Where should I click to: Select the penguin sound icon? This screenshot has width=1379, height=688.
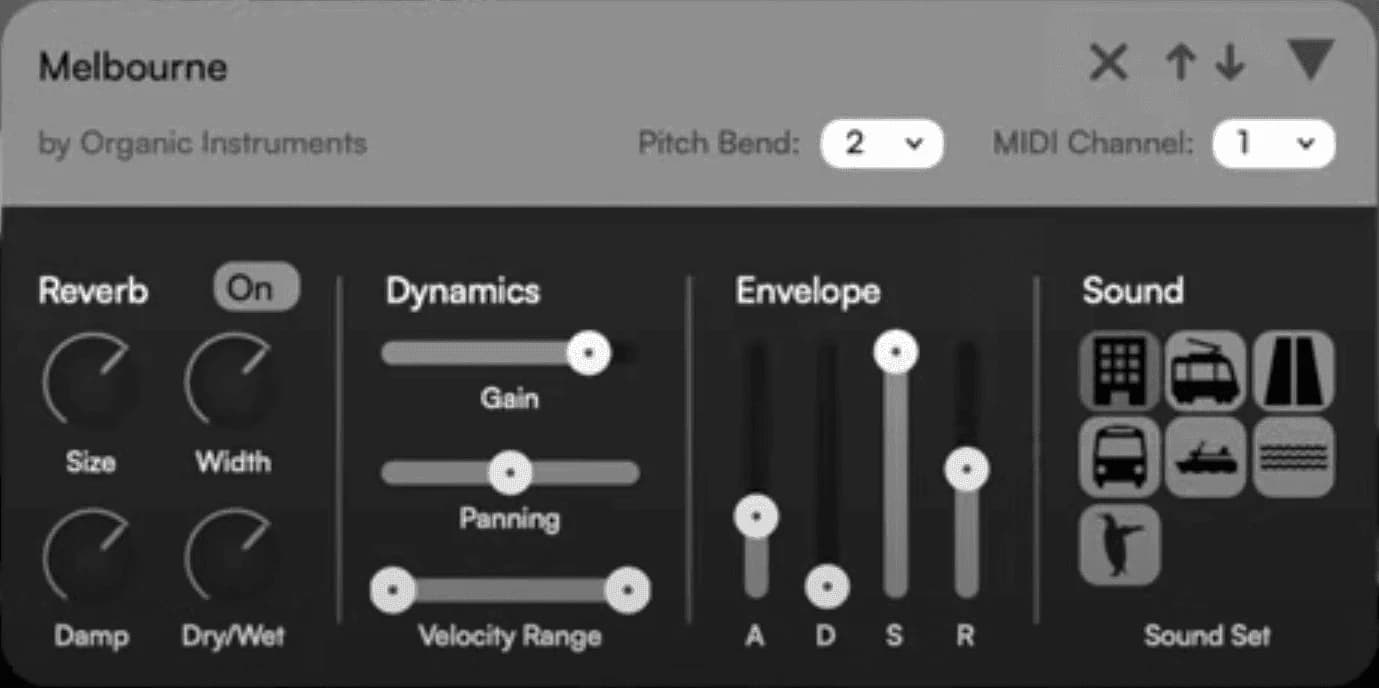[1120, 544]
